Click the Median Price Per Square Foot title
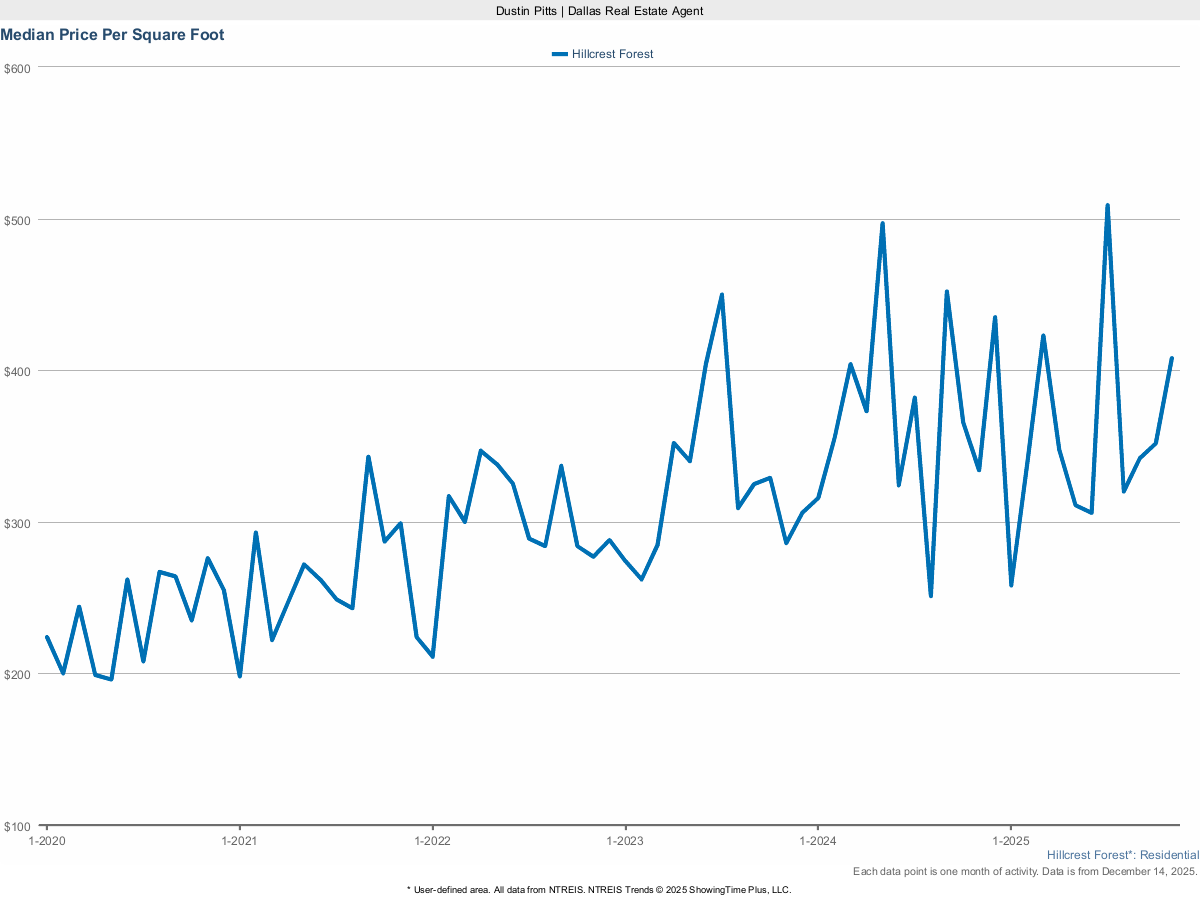 [x=112, y=35]
